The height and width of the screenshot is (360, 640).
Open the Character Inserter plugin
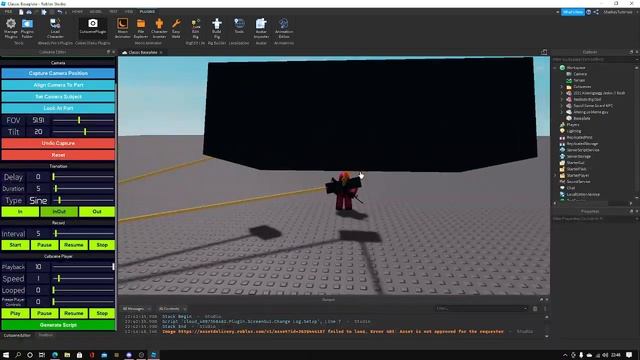[159, 28]
